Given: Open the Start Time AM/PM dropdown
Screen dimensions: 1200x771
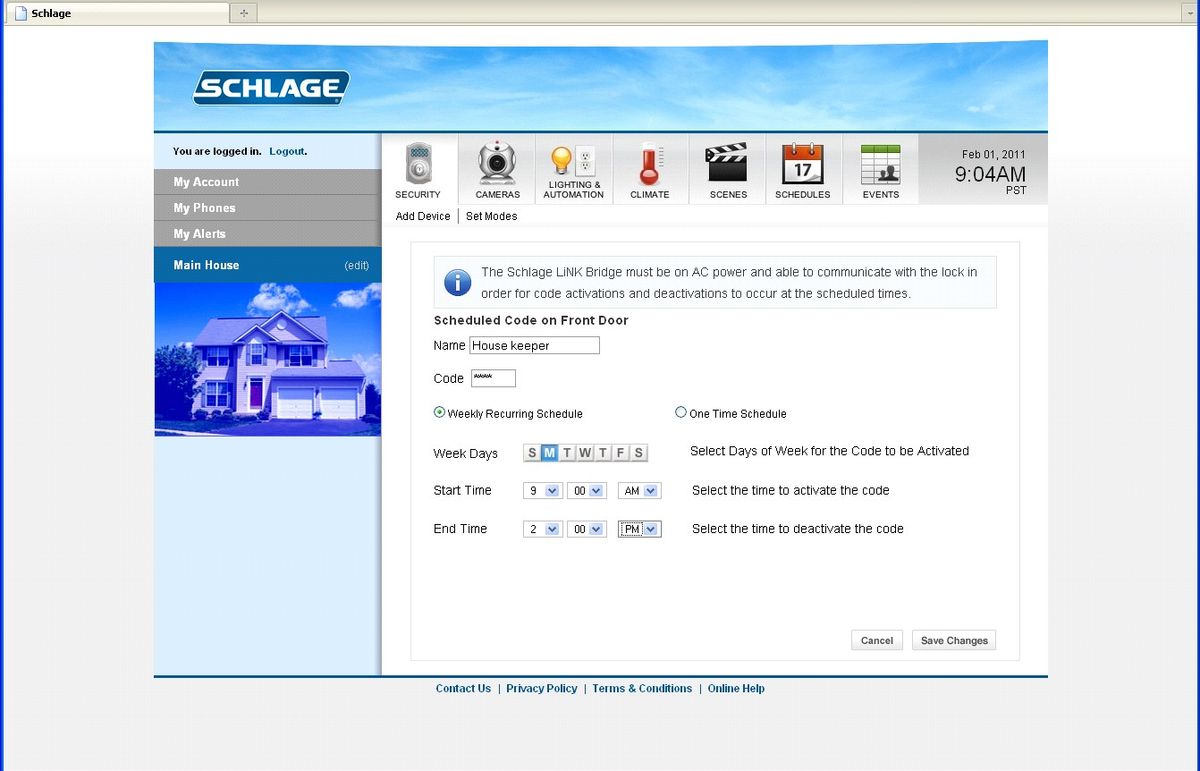Looking at the screenshot, I should [640, 491].
